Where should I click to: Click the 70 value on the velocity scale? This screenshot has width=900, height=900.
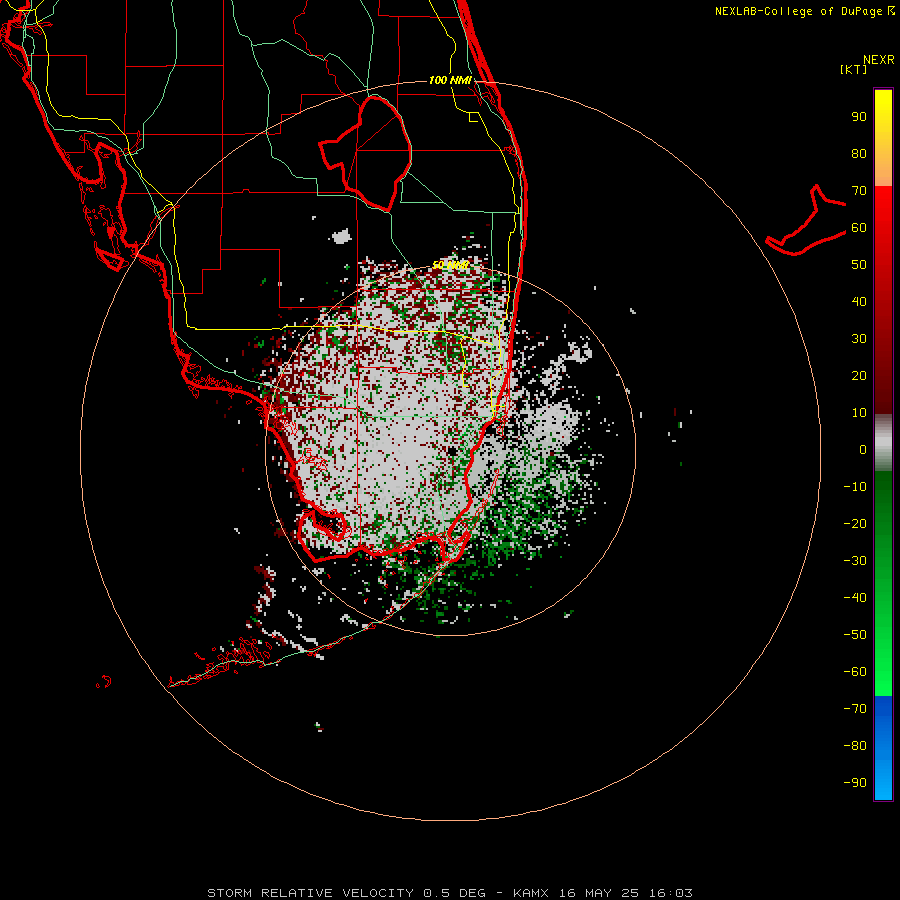pyautogui.click(x=859, y=191)
